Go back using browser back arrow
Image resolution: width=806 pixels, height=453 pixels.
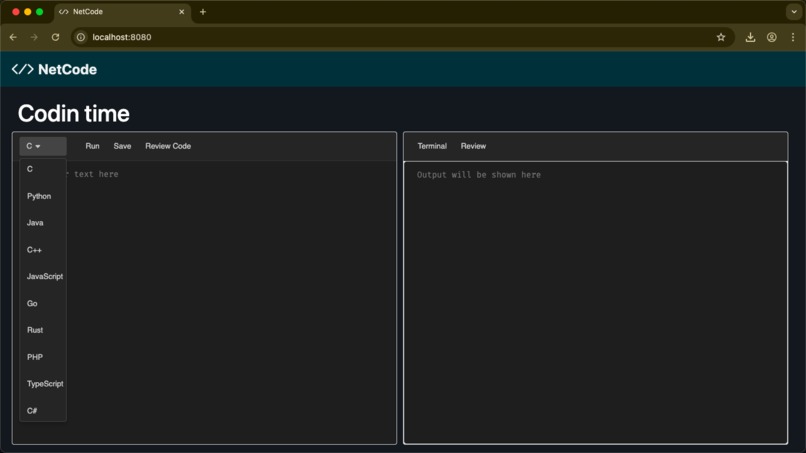tap(13, 37)
